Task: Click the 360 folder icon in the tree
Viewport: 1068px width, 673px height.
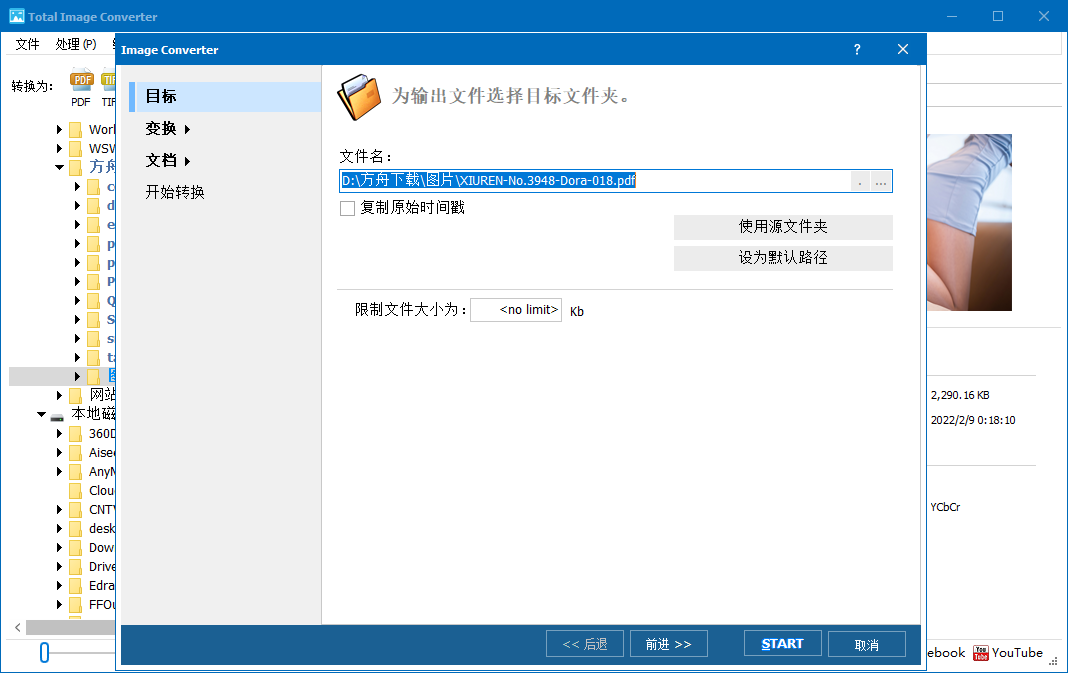Action: pyautogui.click(x=77, y=433)
